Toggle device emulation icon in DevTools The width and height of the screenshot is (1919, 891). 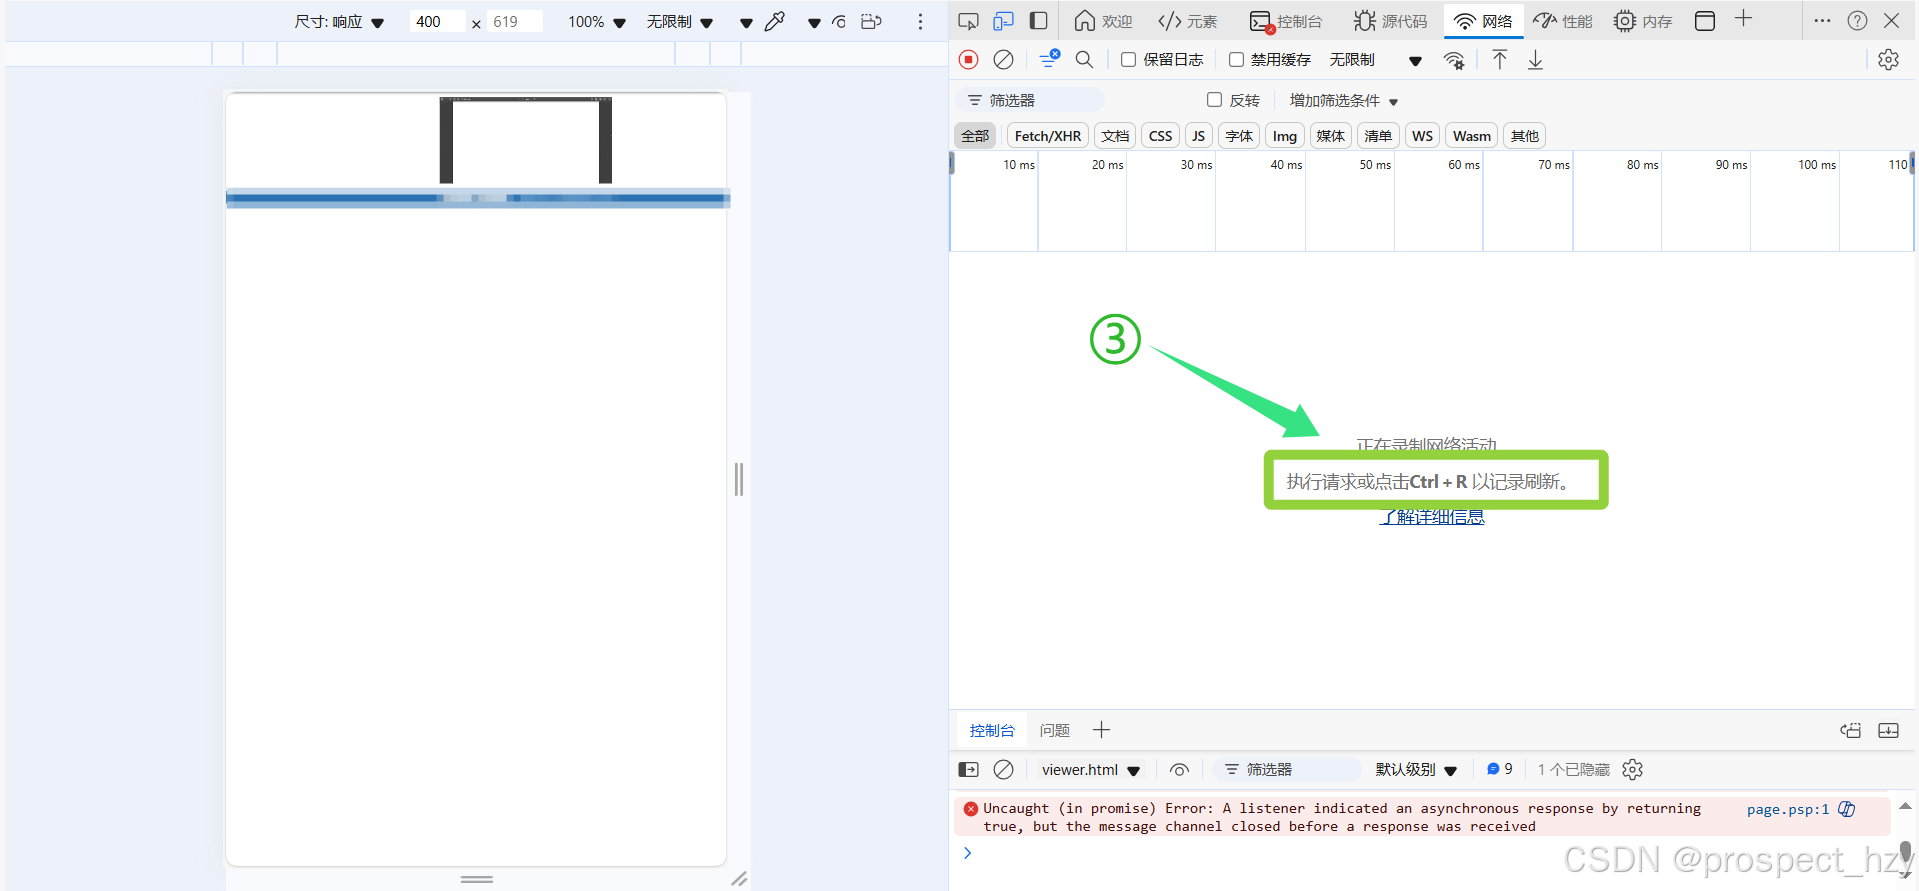point(1003,21)
